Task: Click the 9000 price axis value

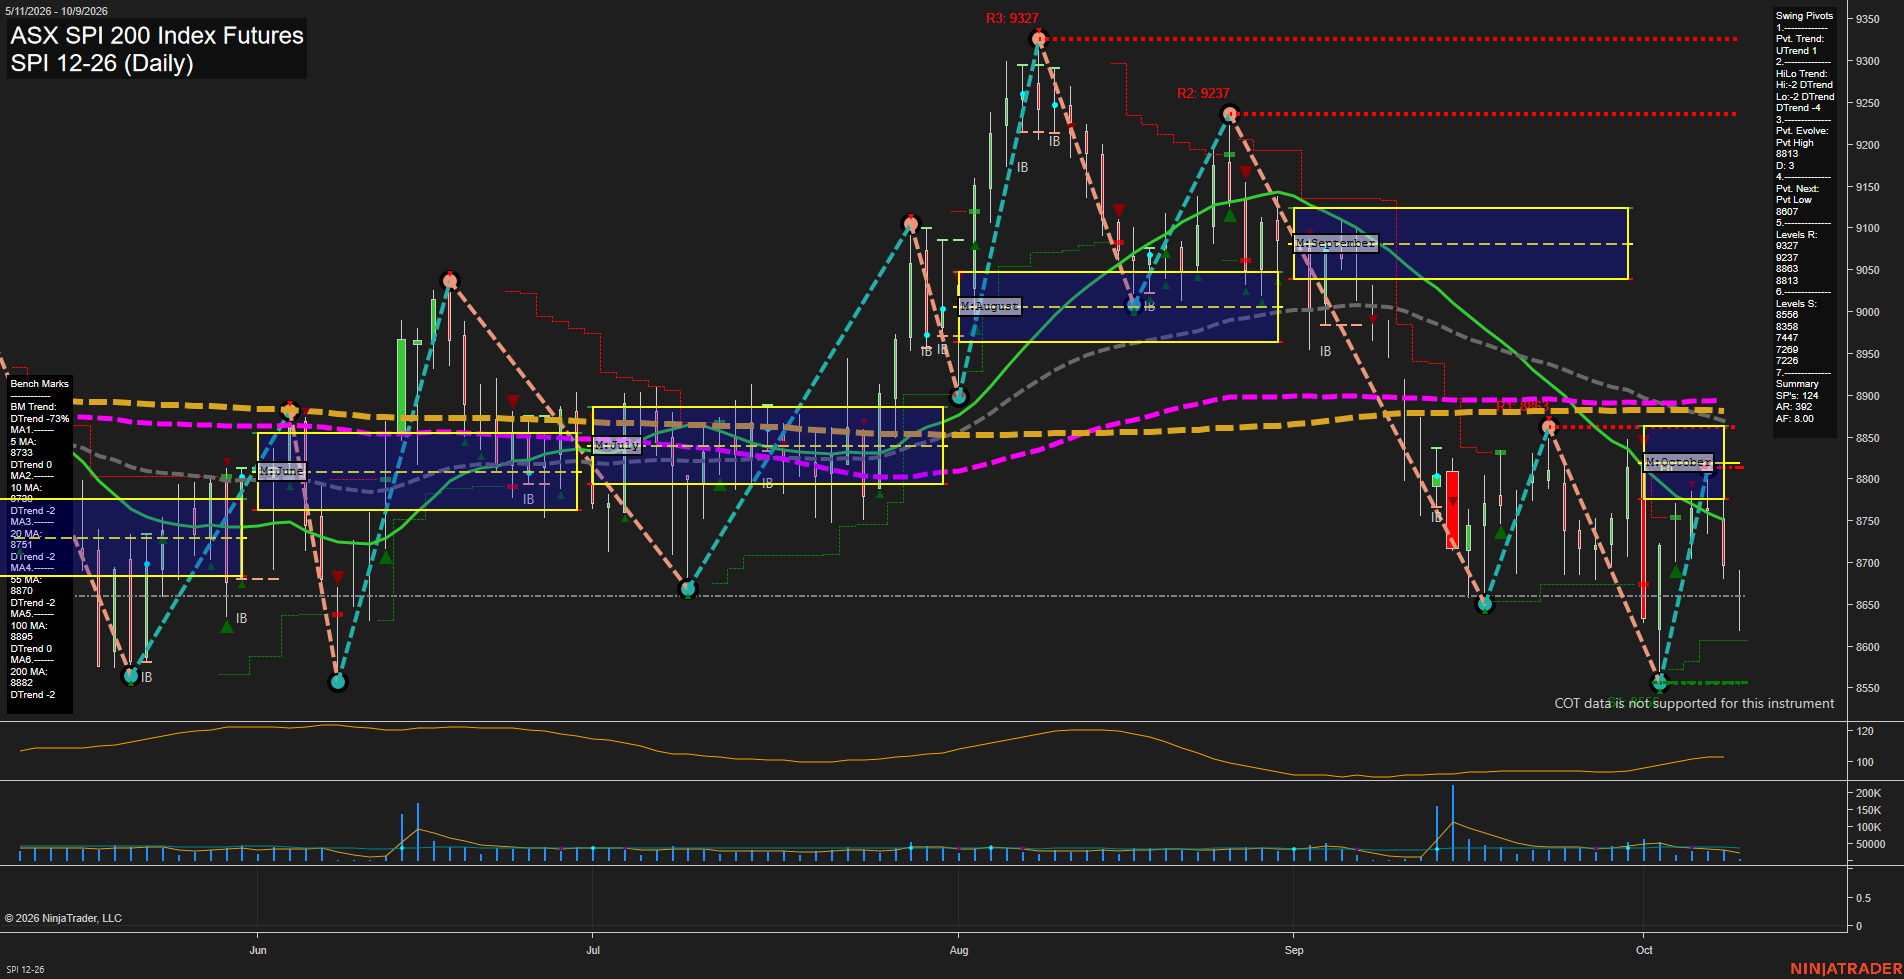Action: pyautogui.click(x=1867, y=312)
